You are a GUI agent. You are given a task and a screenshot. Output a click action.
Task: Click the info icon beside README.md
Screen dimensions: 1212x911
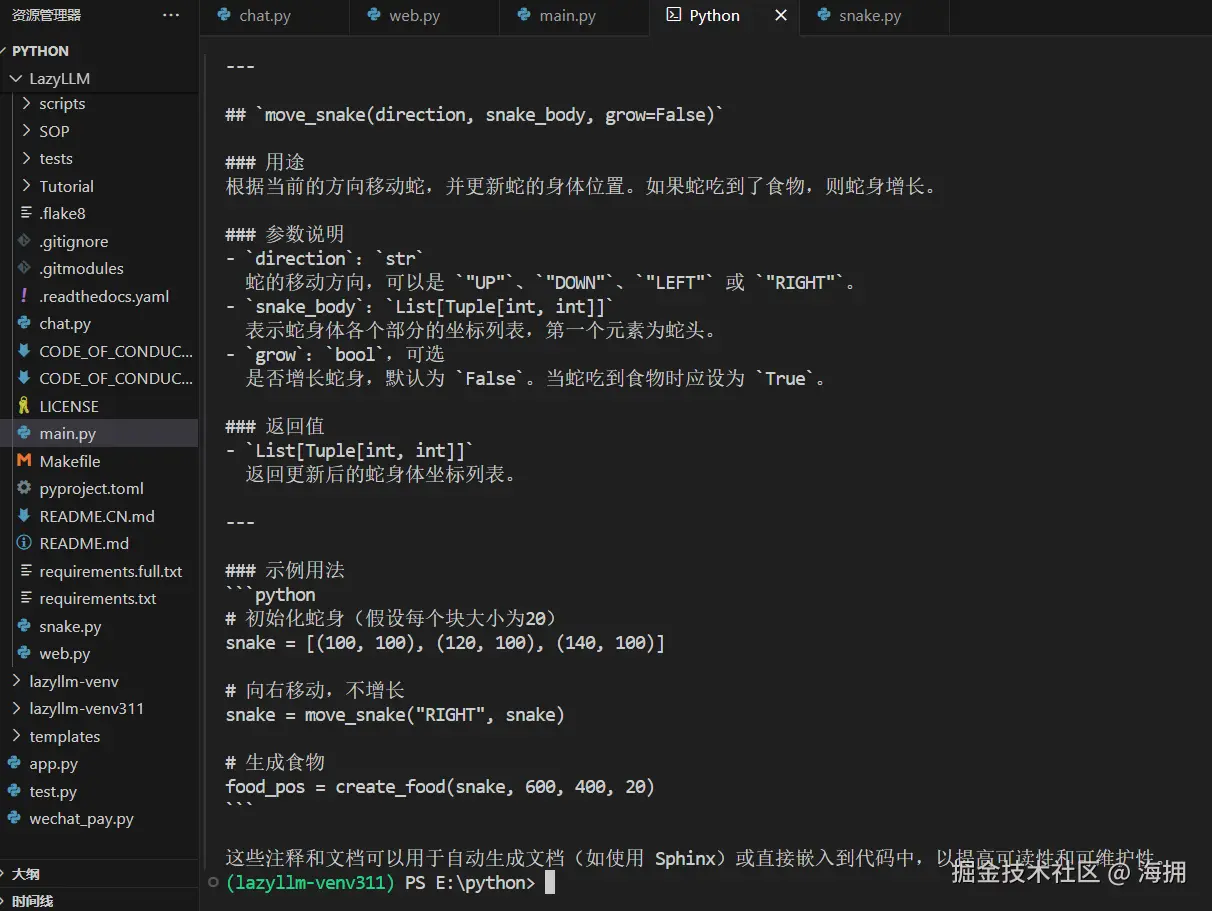(25, 543)
